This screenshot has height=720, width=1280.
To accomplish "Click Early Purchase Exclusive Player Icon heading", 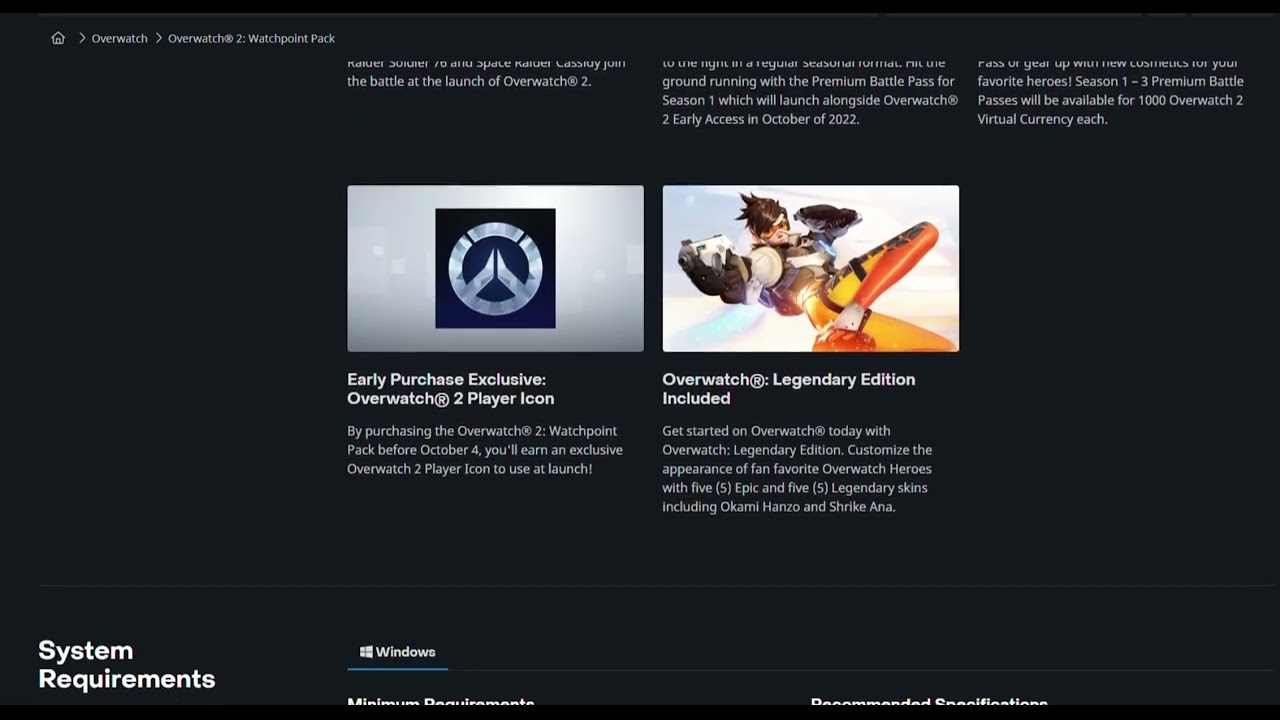I will (x=450, y=389).
